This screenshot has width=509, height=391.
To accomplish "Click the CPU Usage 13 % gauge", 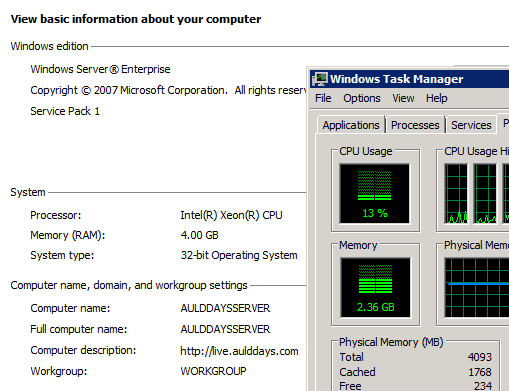I will tap(375, 193).
